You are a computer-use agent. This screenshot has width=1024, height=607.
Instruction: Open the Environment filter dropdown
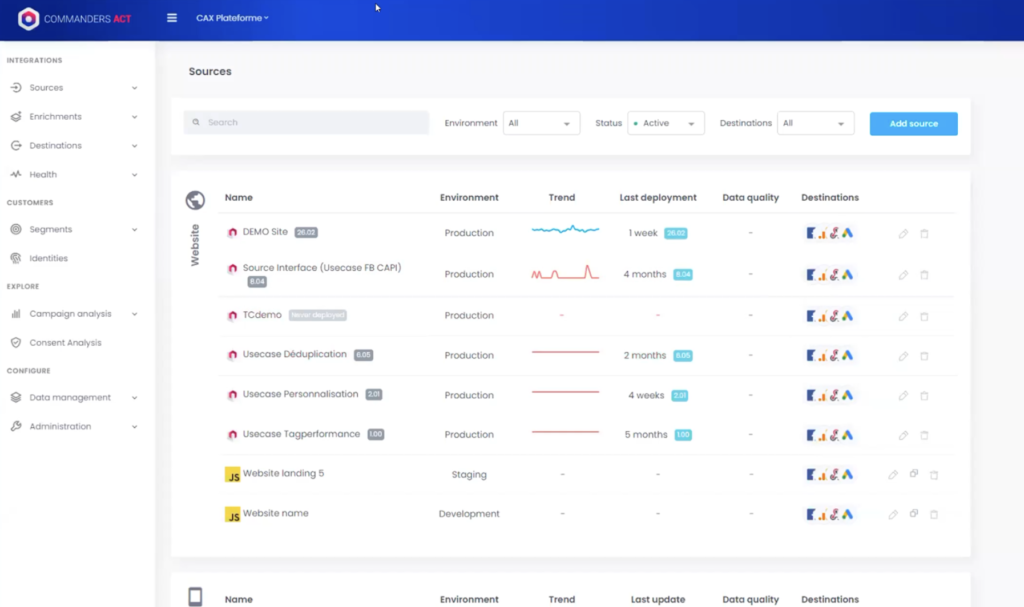click(x=540, y=124)
